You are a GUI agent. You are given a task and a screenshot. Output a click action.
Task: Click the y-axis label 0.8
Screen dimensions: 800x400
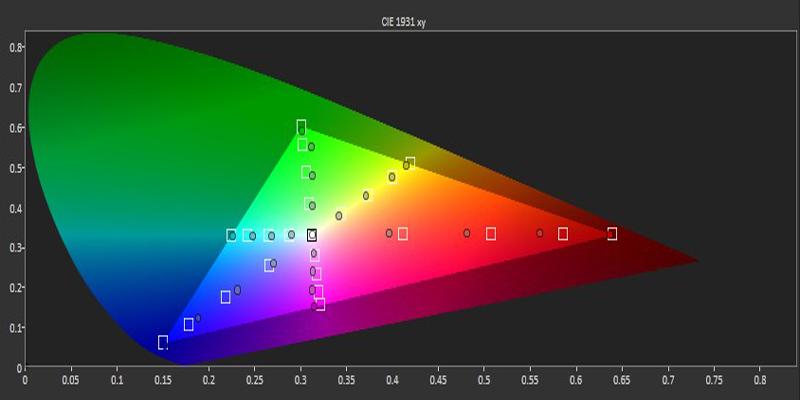click(x=15, y=47)
